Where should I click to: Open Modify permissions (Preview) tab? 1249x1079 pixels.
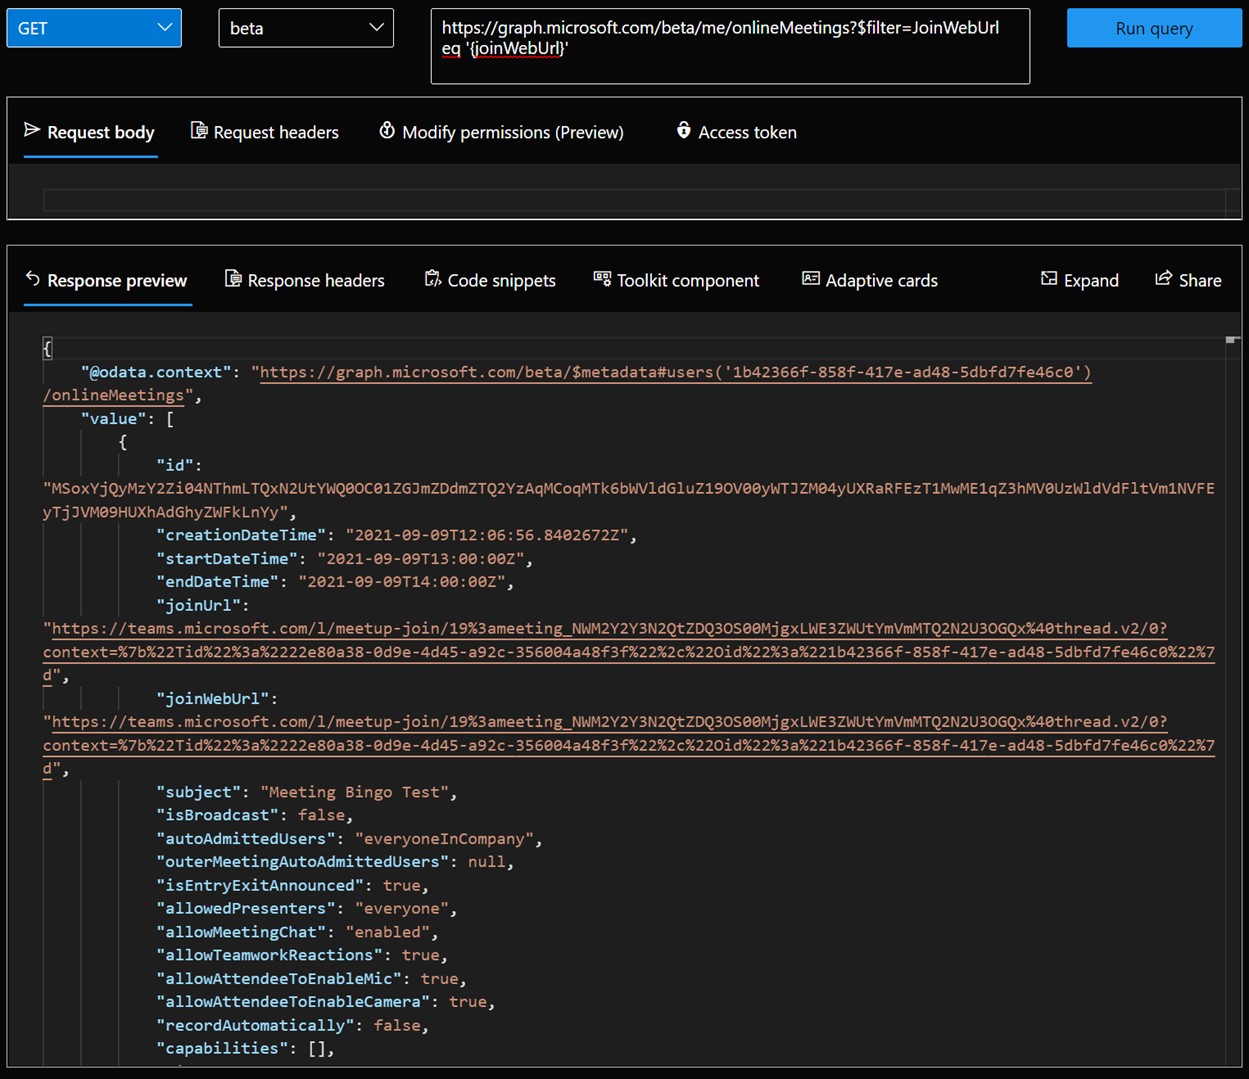(501, 132)
